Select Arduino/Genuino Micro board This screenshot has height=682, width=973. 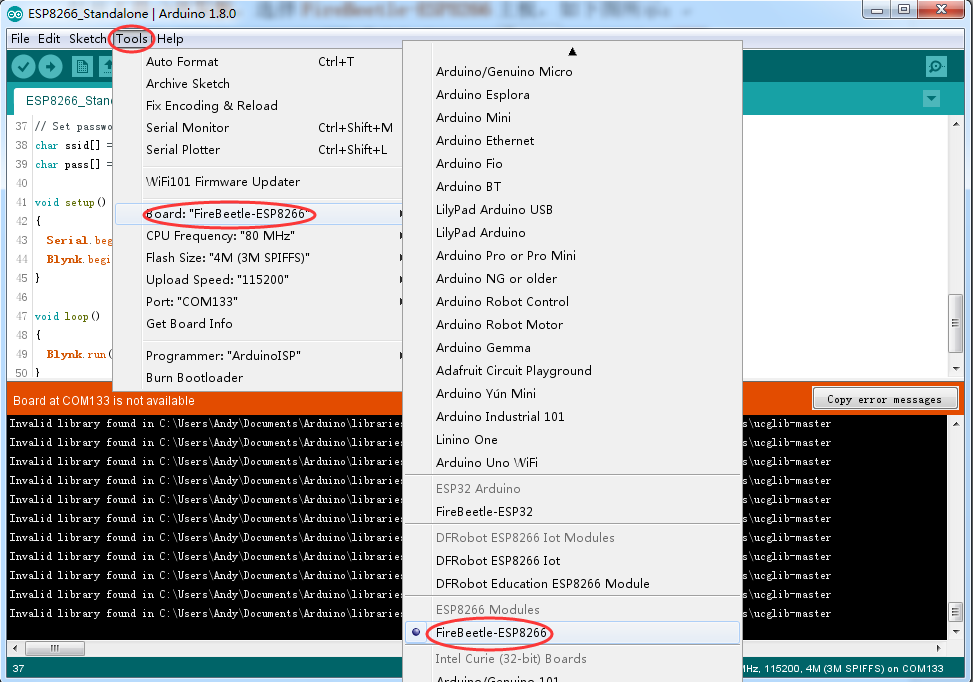click(573, 72)
